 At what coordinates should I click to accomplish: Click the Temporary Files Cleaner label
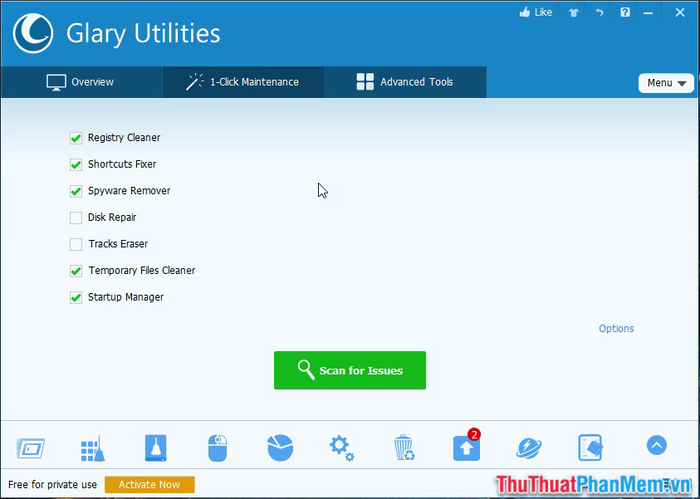[x=142, y=270]
